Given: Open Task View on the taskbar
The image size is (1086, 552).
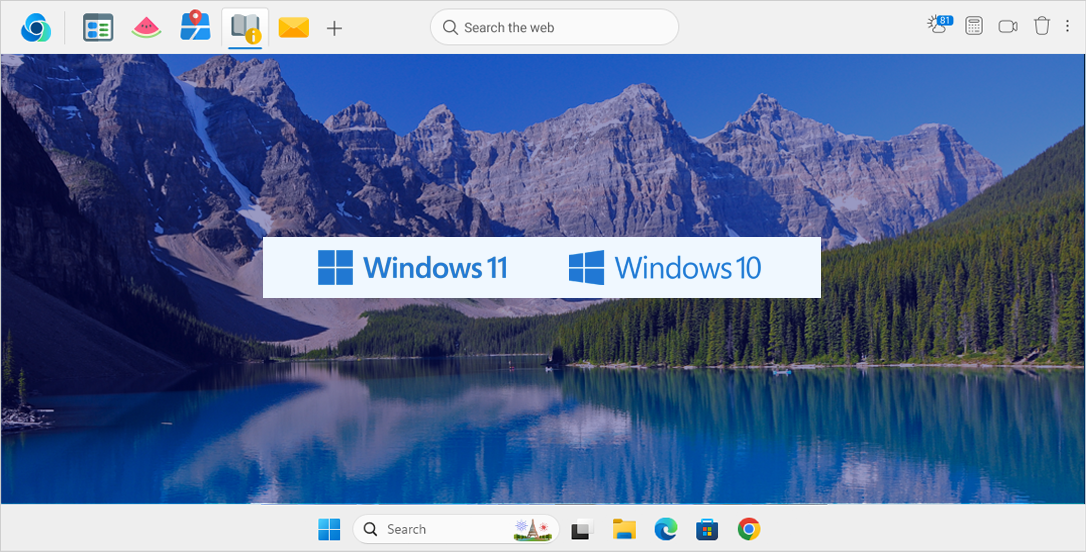Looking at the screenshot, I should 582,529.
